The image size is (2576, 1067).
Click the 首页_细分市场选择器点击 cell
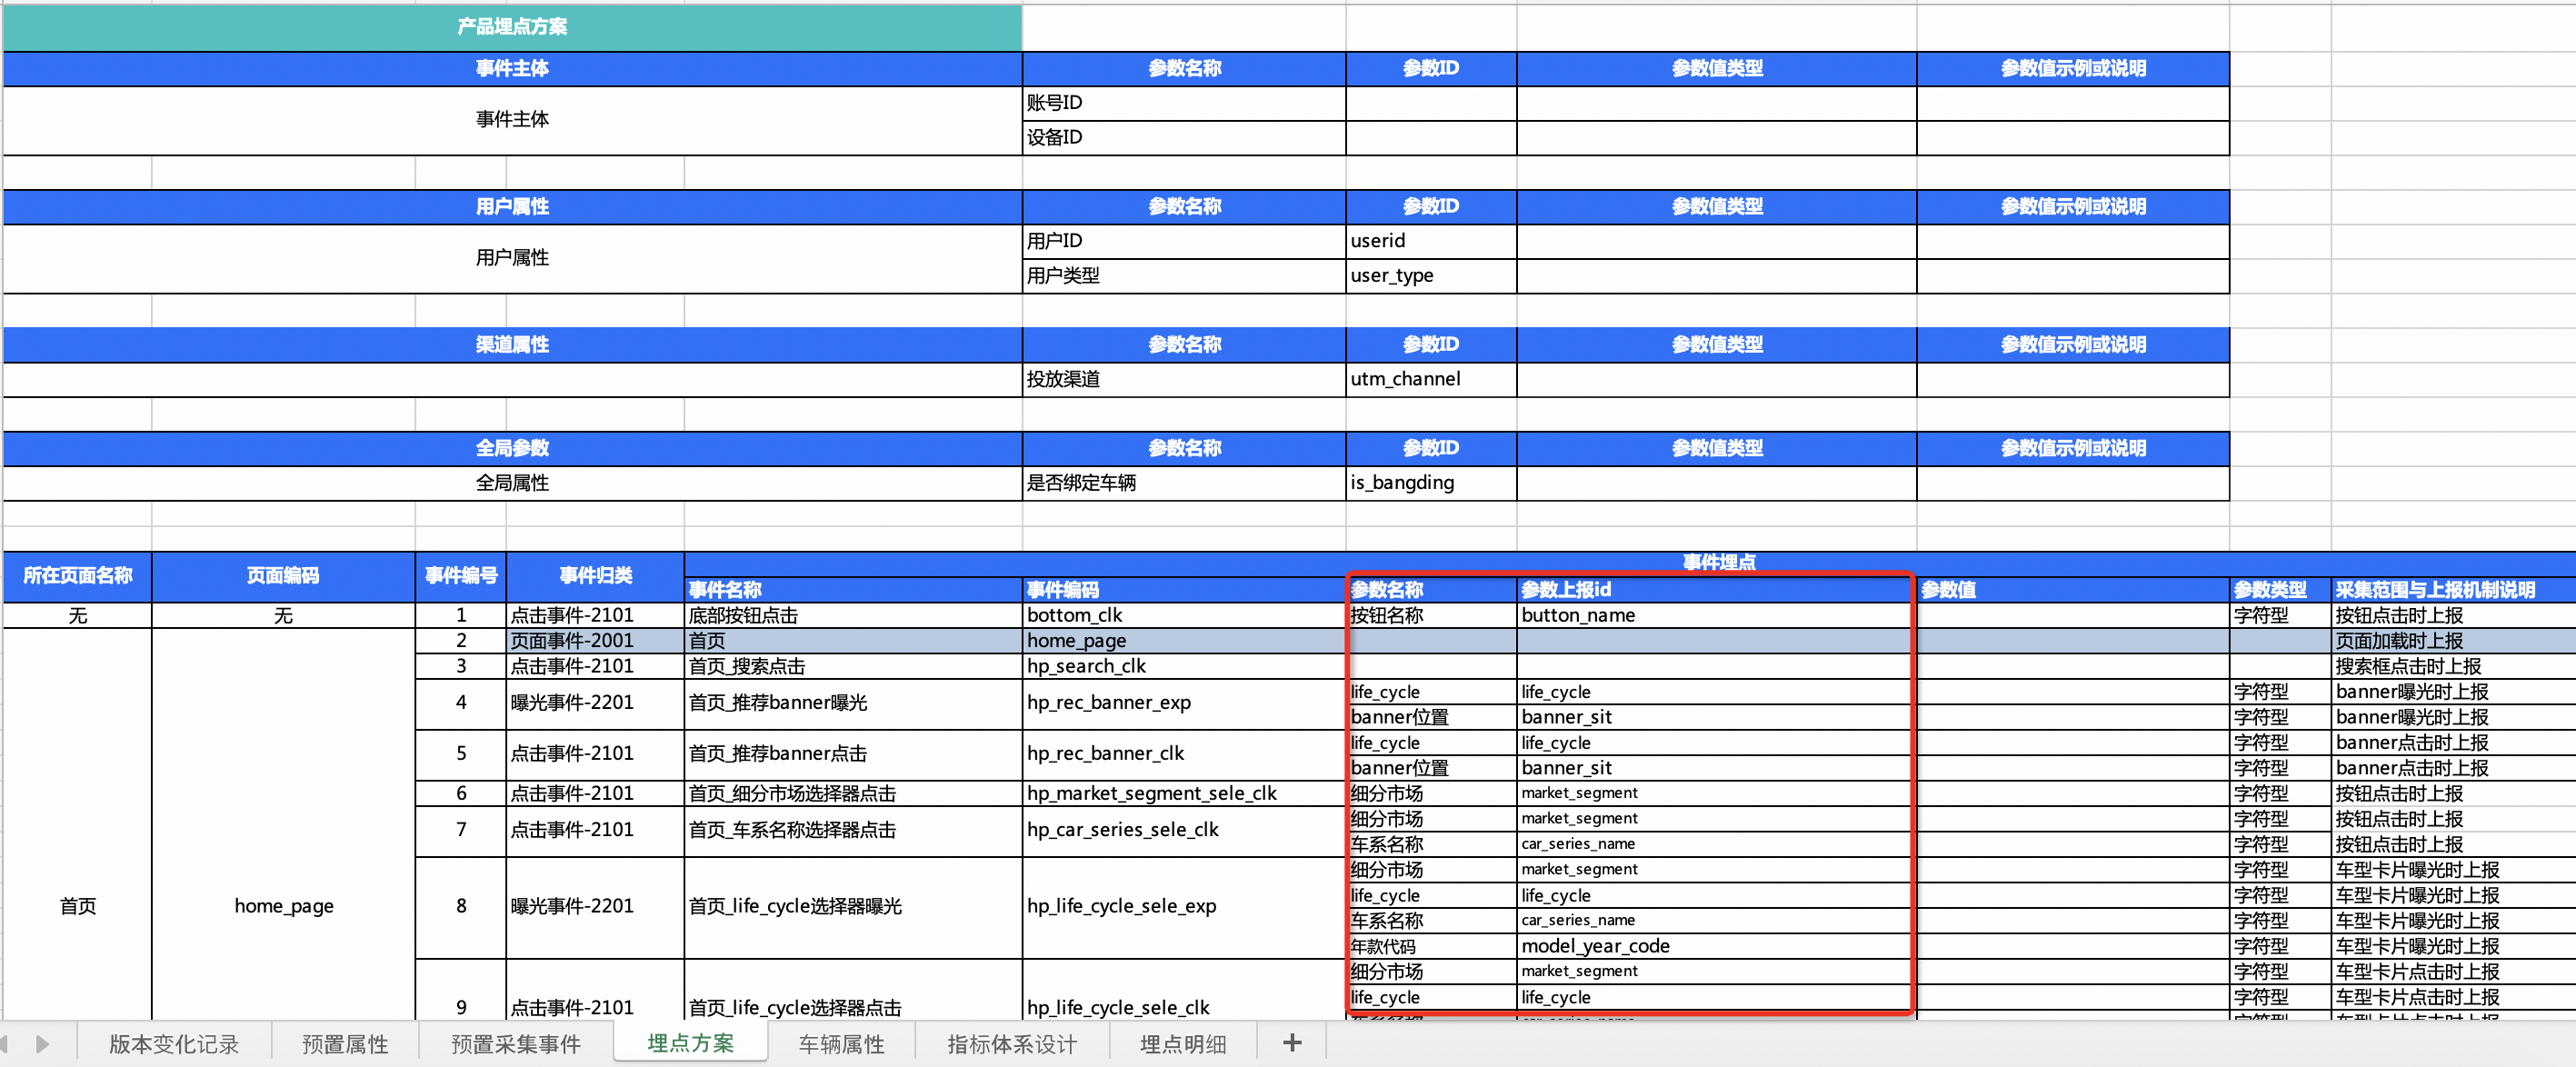pyautogui.click(x=853, y=794)
